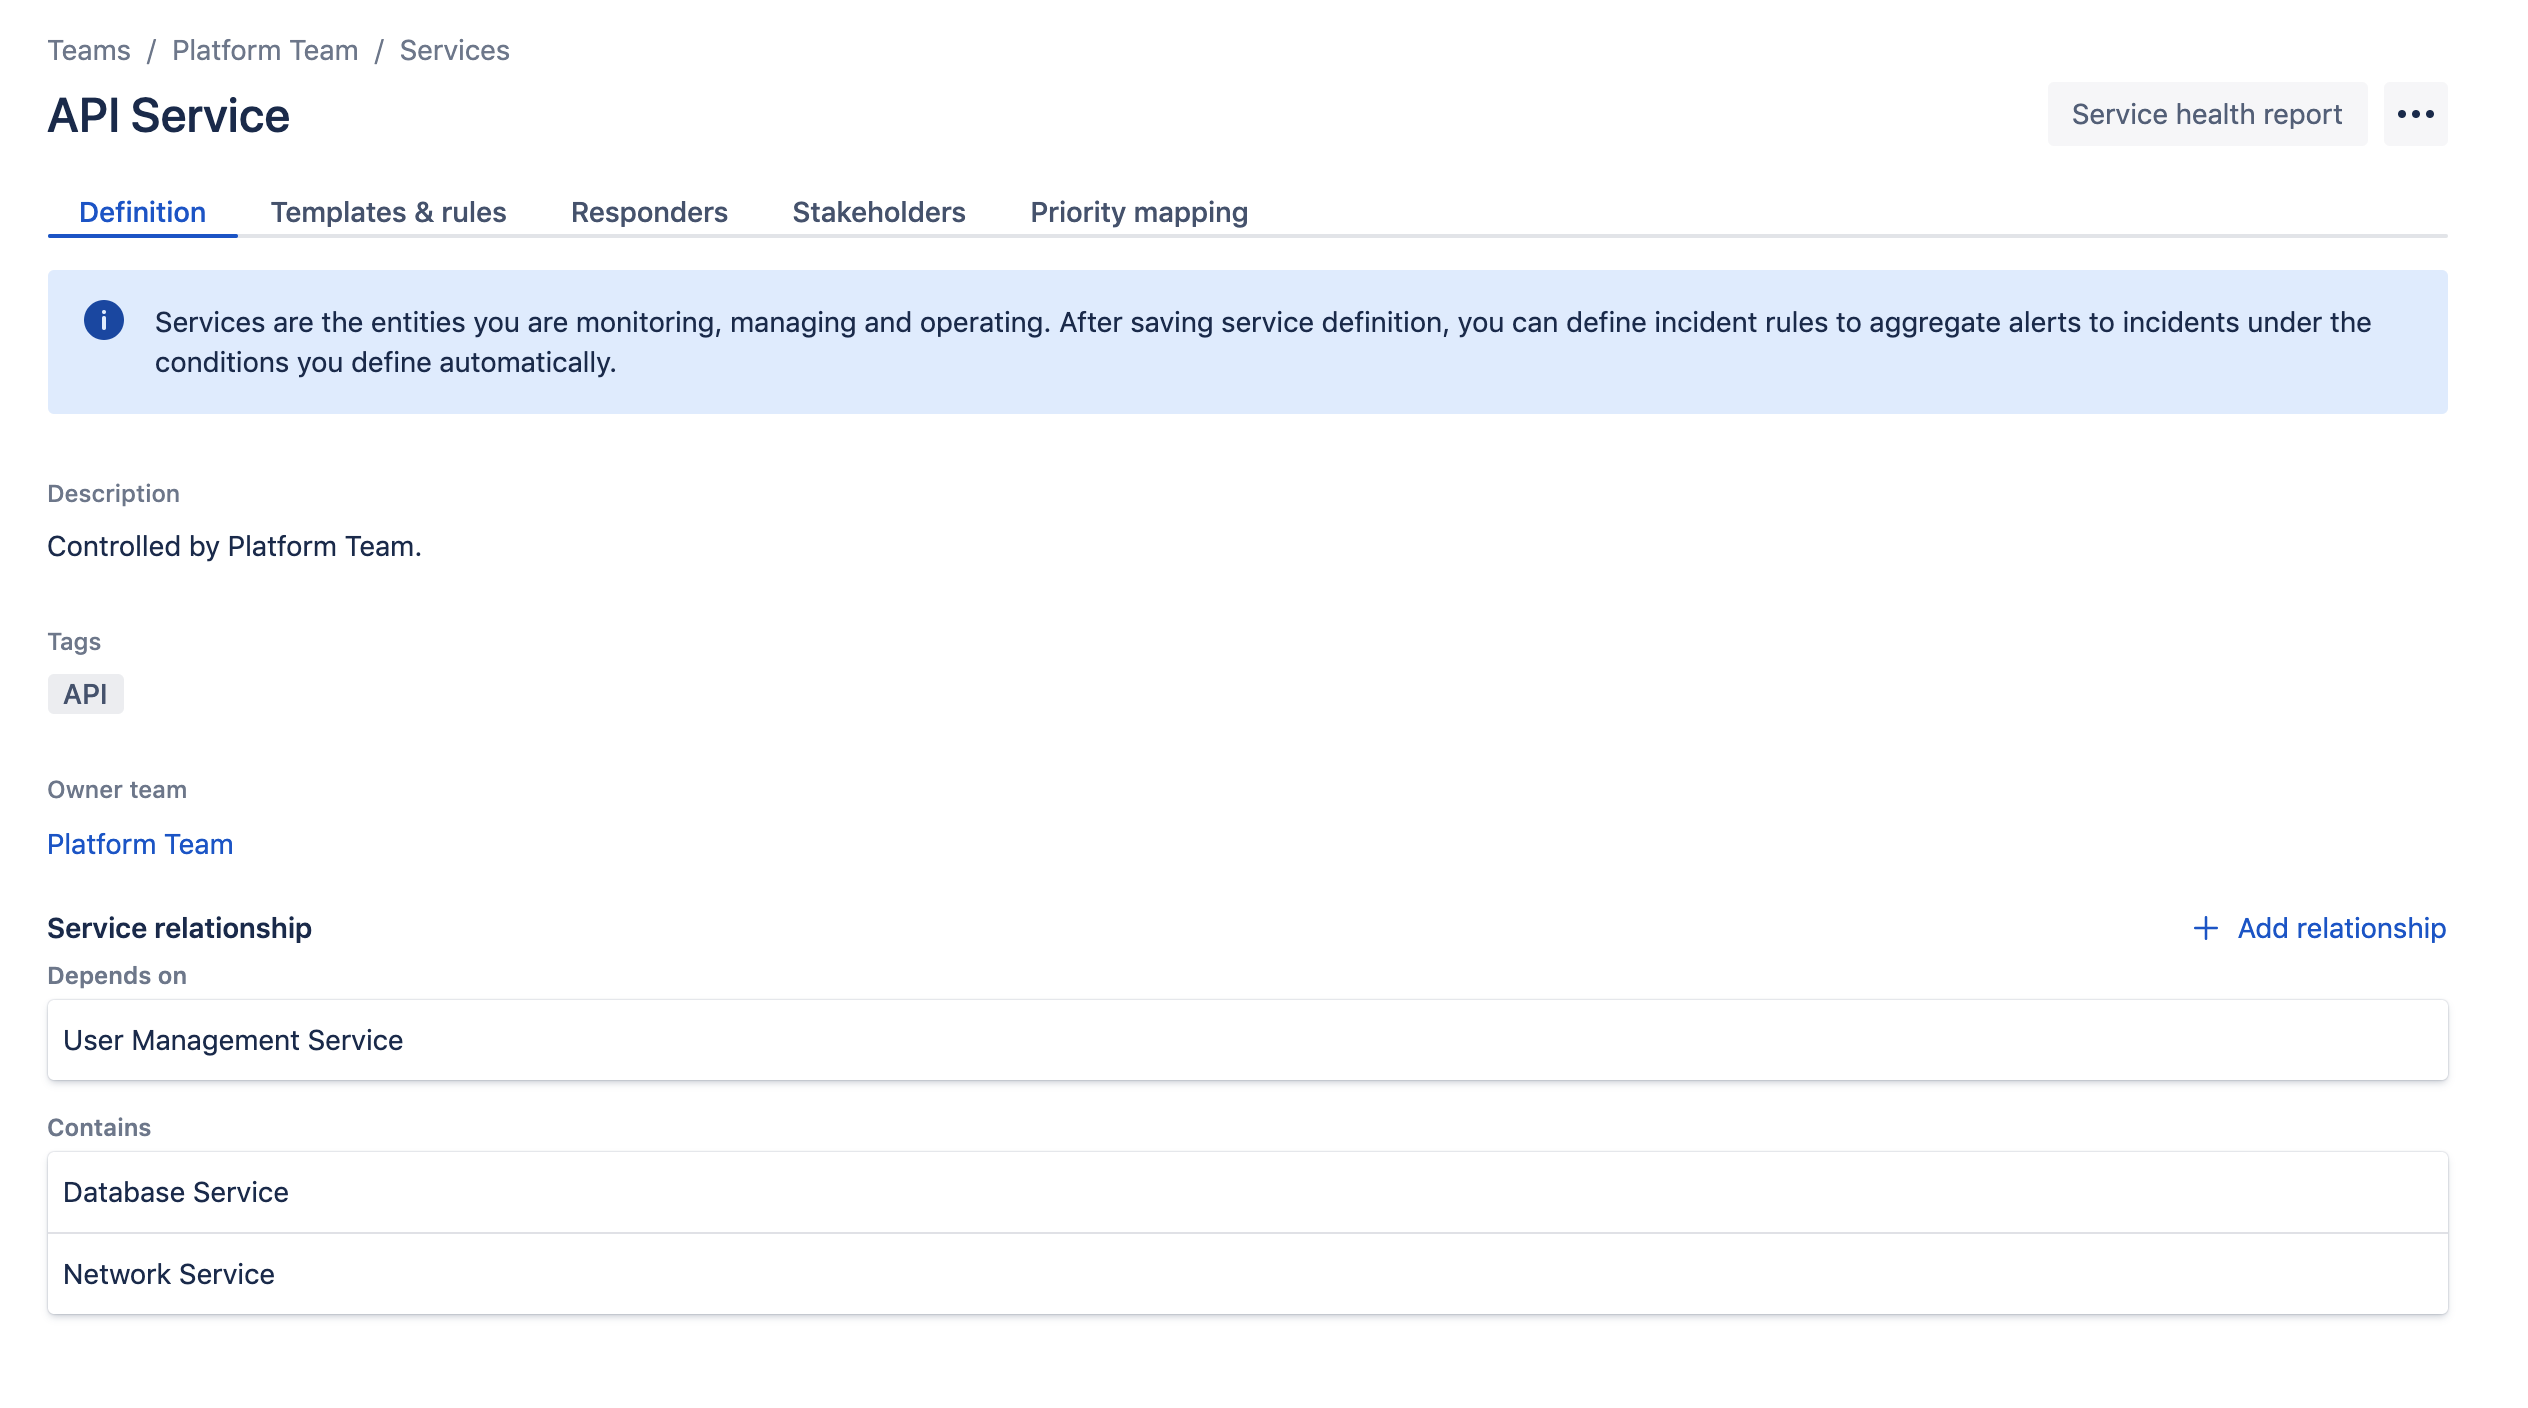Open the User Management Service dependency row
The height and width of the screenshot is (1408, 2528).
[1247, 1040]
